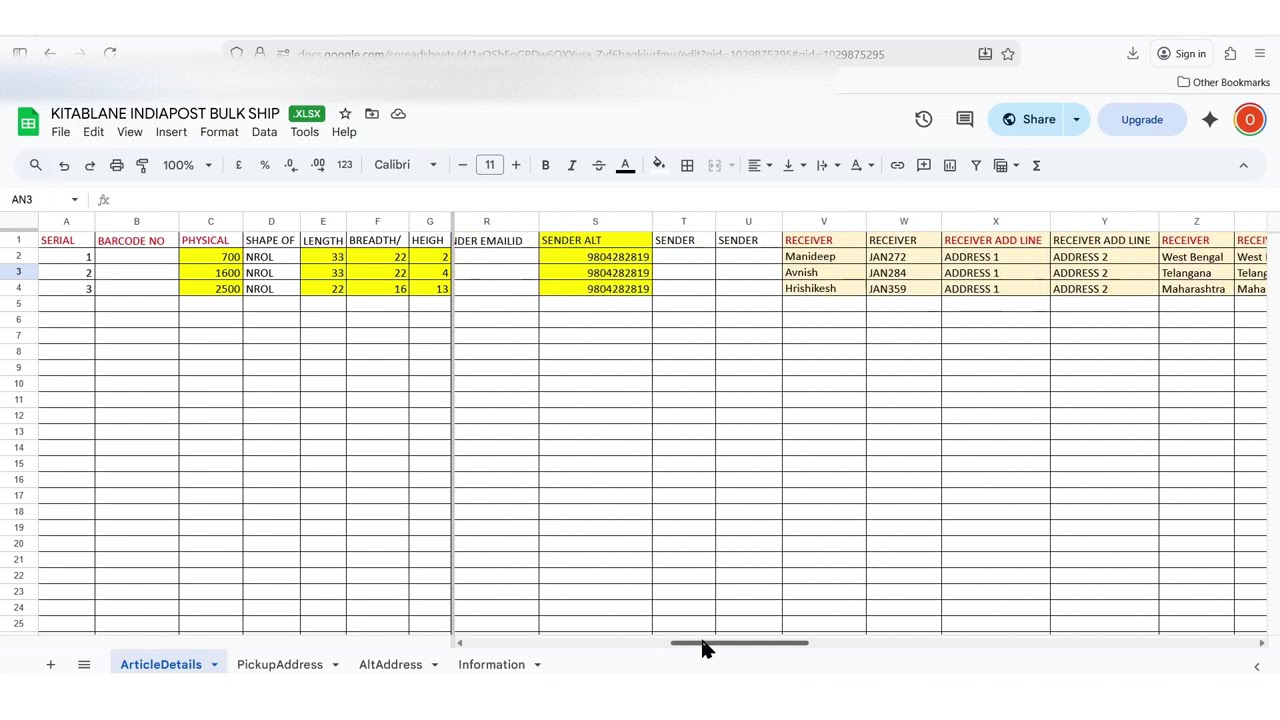Screen dimensions: 1280x720
Task: Redo the last action
Action: [90, 165]
